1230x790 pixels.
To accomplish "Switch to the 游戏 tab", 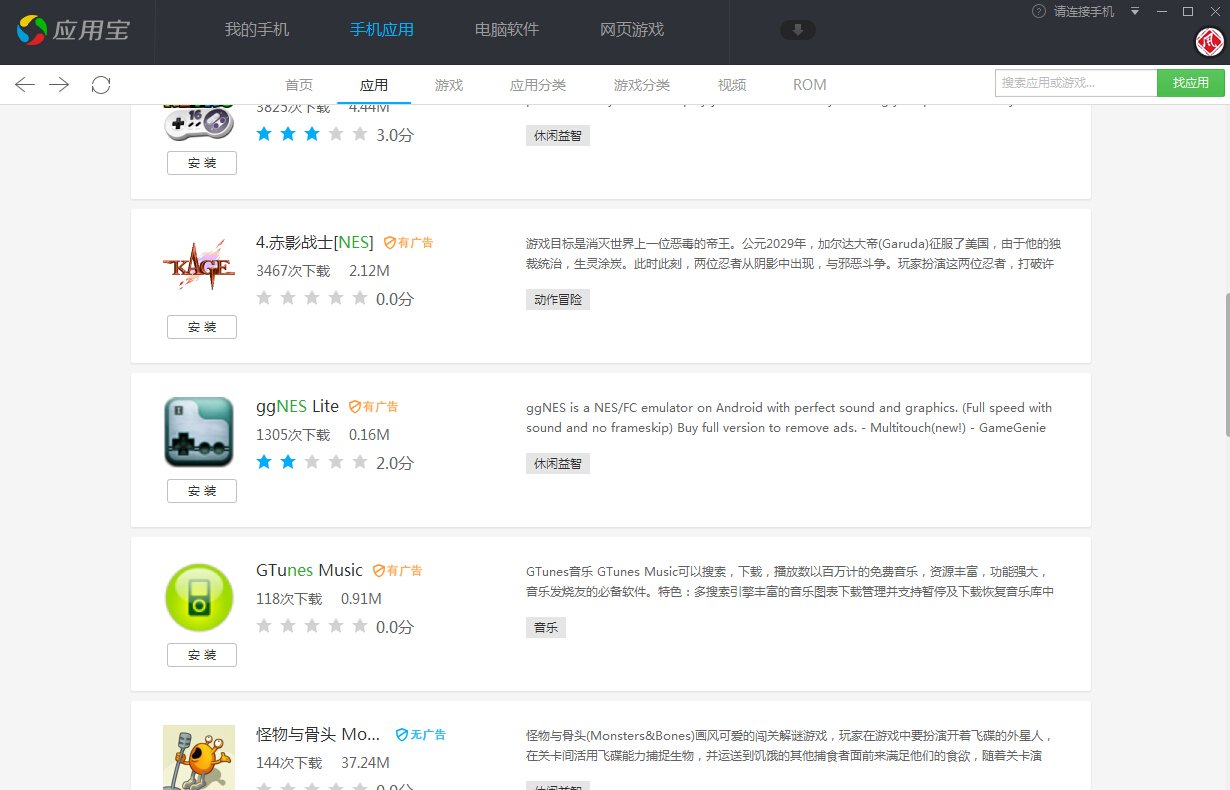I will coord(448,85).
